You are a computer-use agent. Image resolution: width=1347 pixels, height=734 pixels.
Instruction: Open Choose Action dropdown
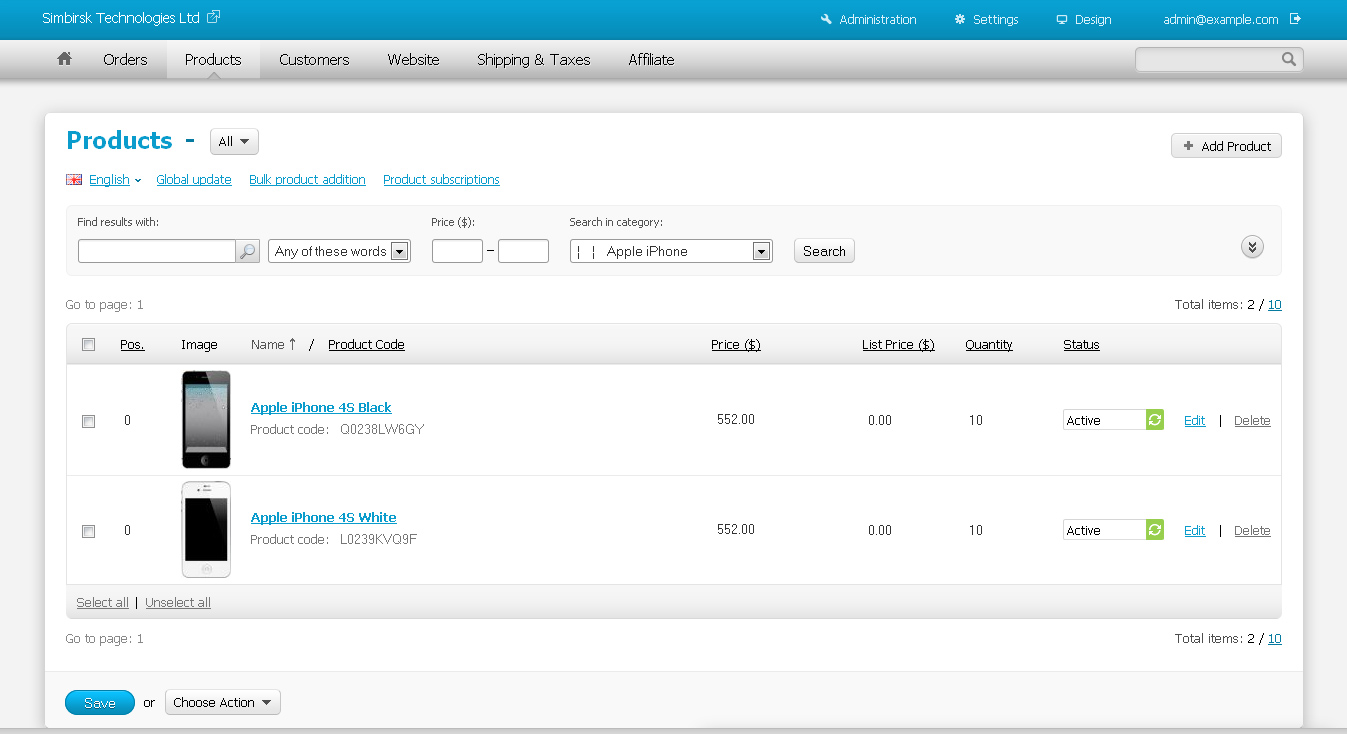[x=223, y=703]
